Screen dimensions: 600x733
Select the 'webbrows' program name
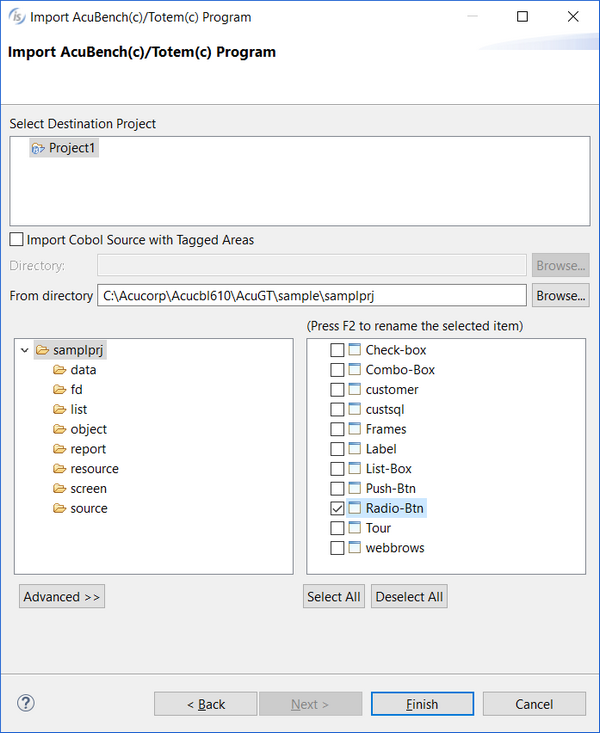[395, 548]
